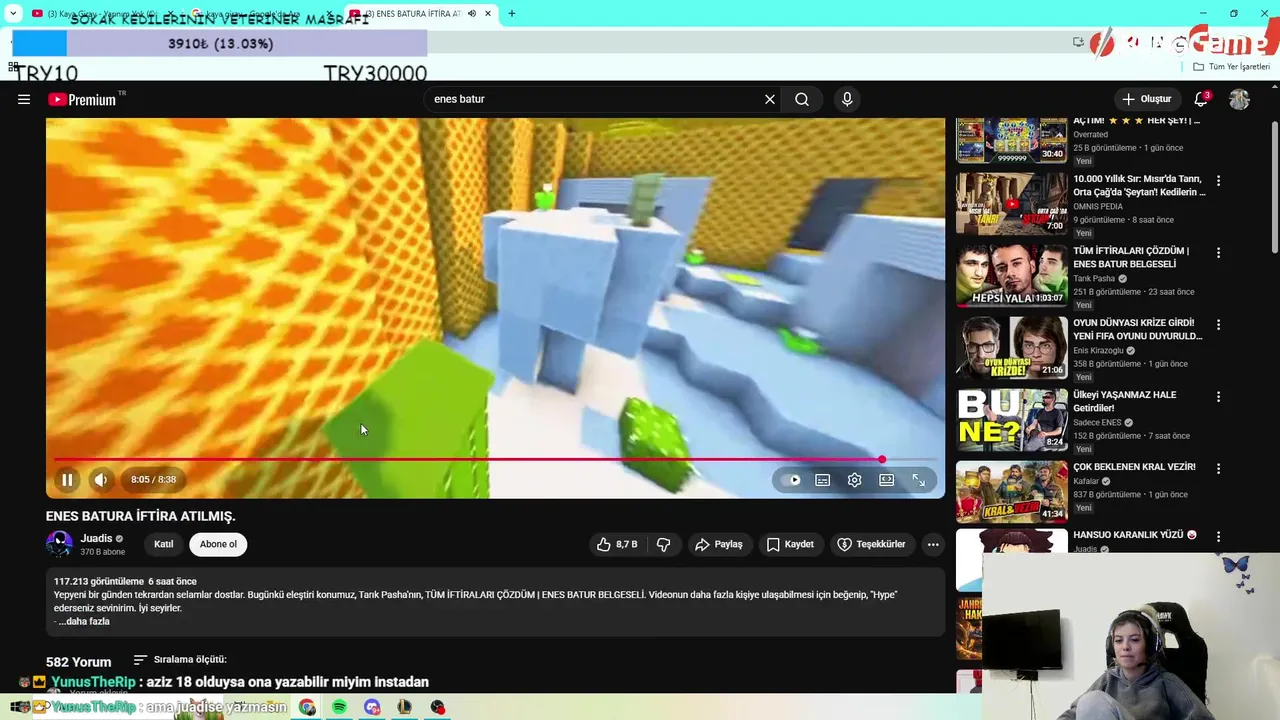Open the tab search dropdown arrow

(13, 13)
